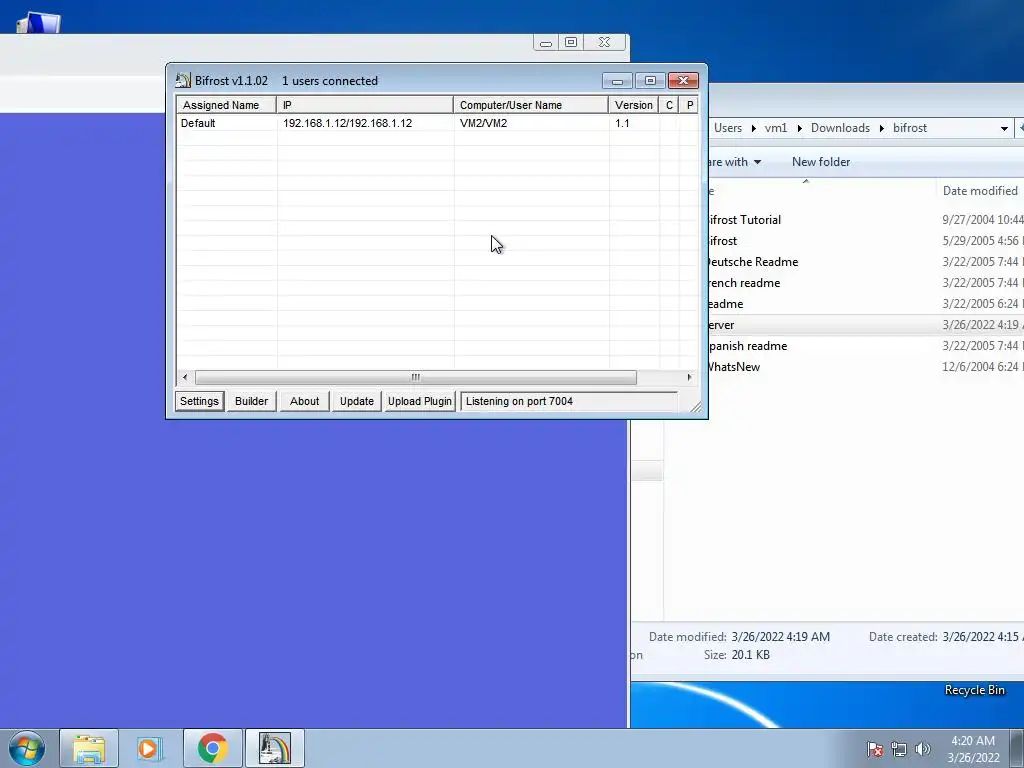Screen dimensions: 1024x768
Task: Sort by Assigned Name column header
Action: 226,104
